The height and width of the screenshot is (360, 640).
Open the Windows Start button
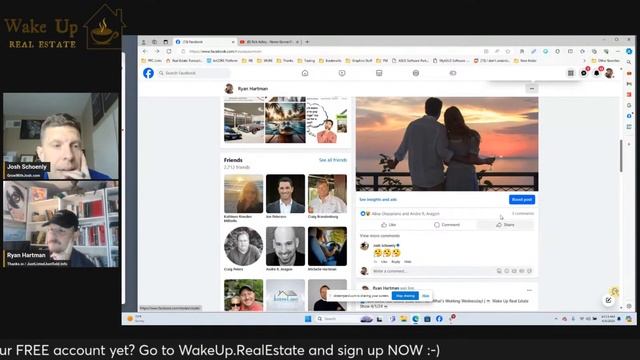pyautogui.click(x=308, y=319)
